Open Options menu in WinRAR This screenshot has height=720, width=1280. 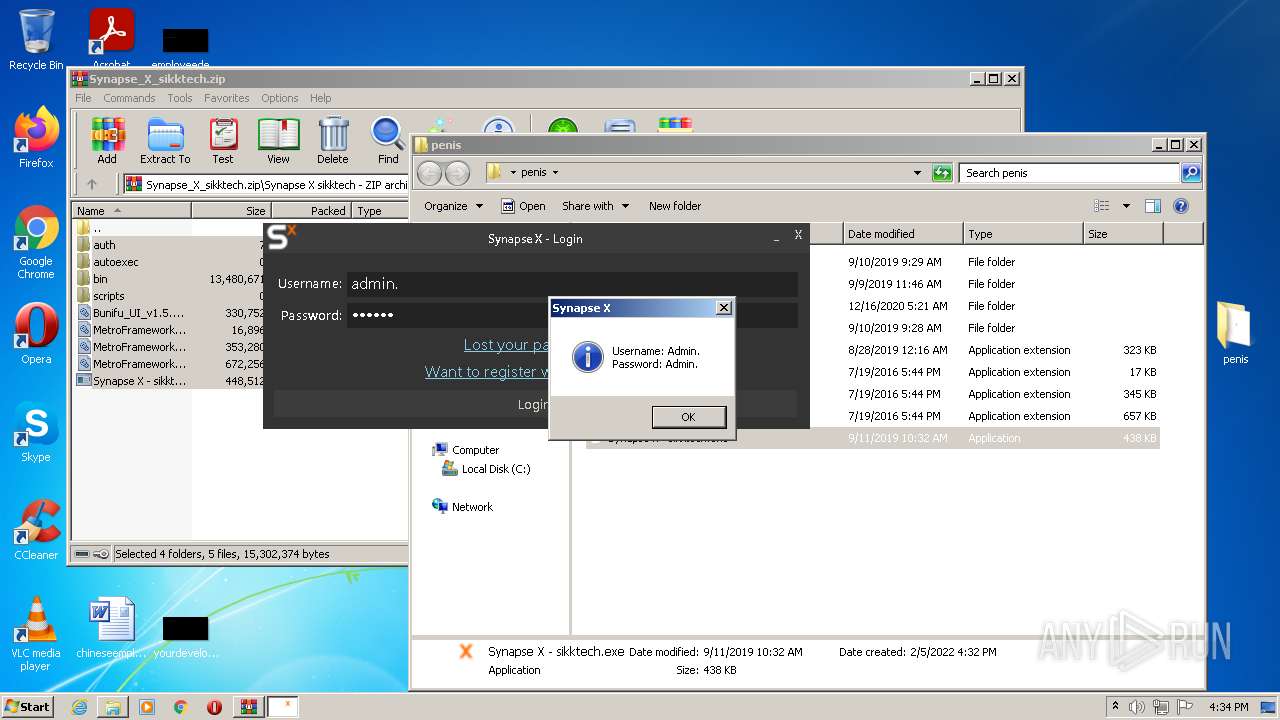(280, 98)
